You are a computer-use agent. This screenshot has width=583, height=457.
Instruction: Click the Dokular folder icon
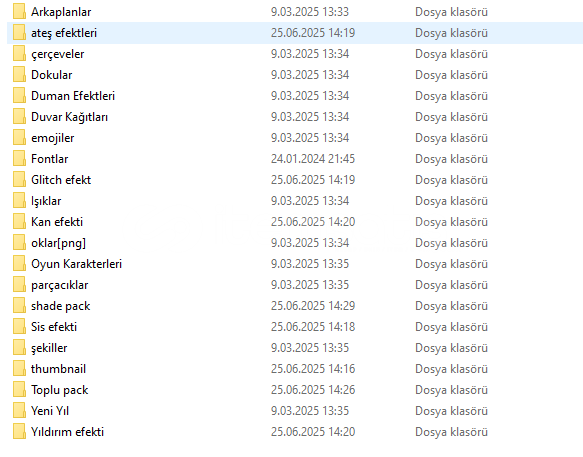(19, 75)
